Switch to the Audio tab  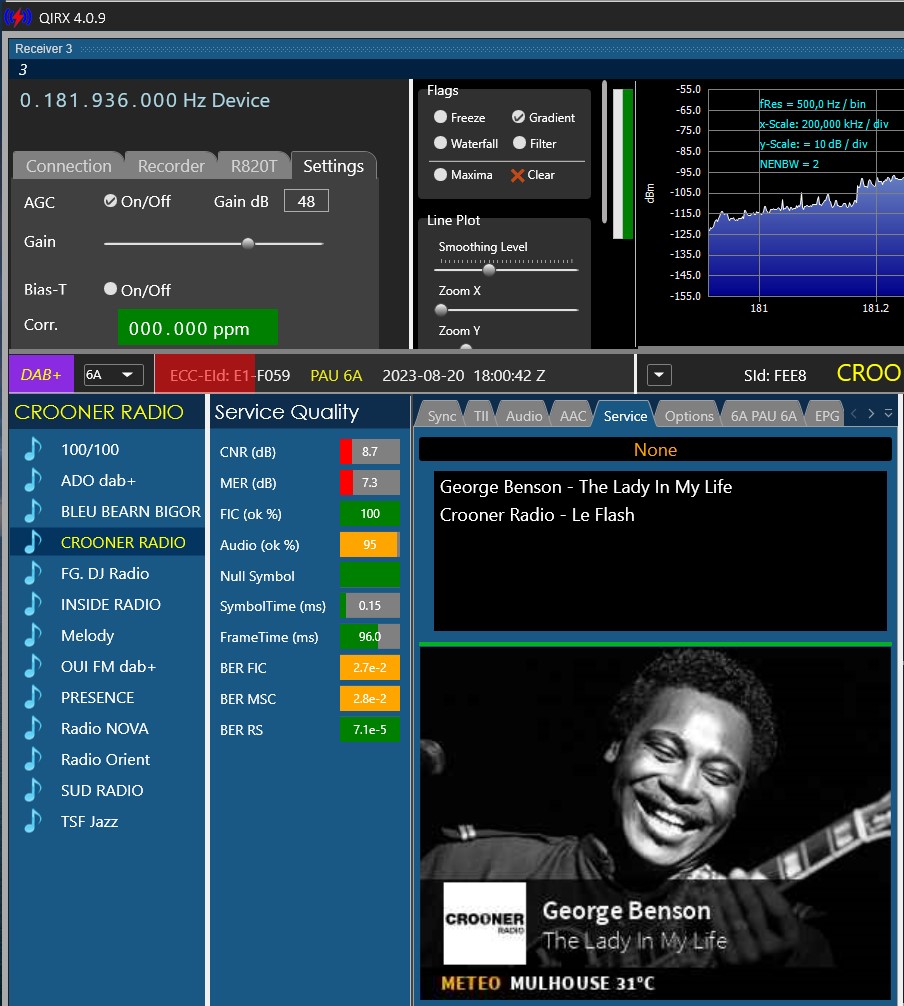point(524,416)
